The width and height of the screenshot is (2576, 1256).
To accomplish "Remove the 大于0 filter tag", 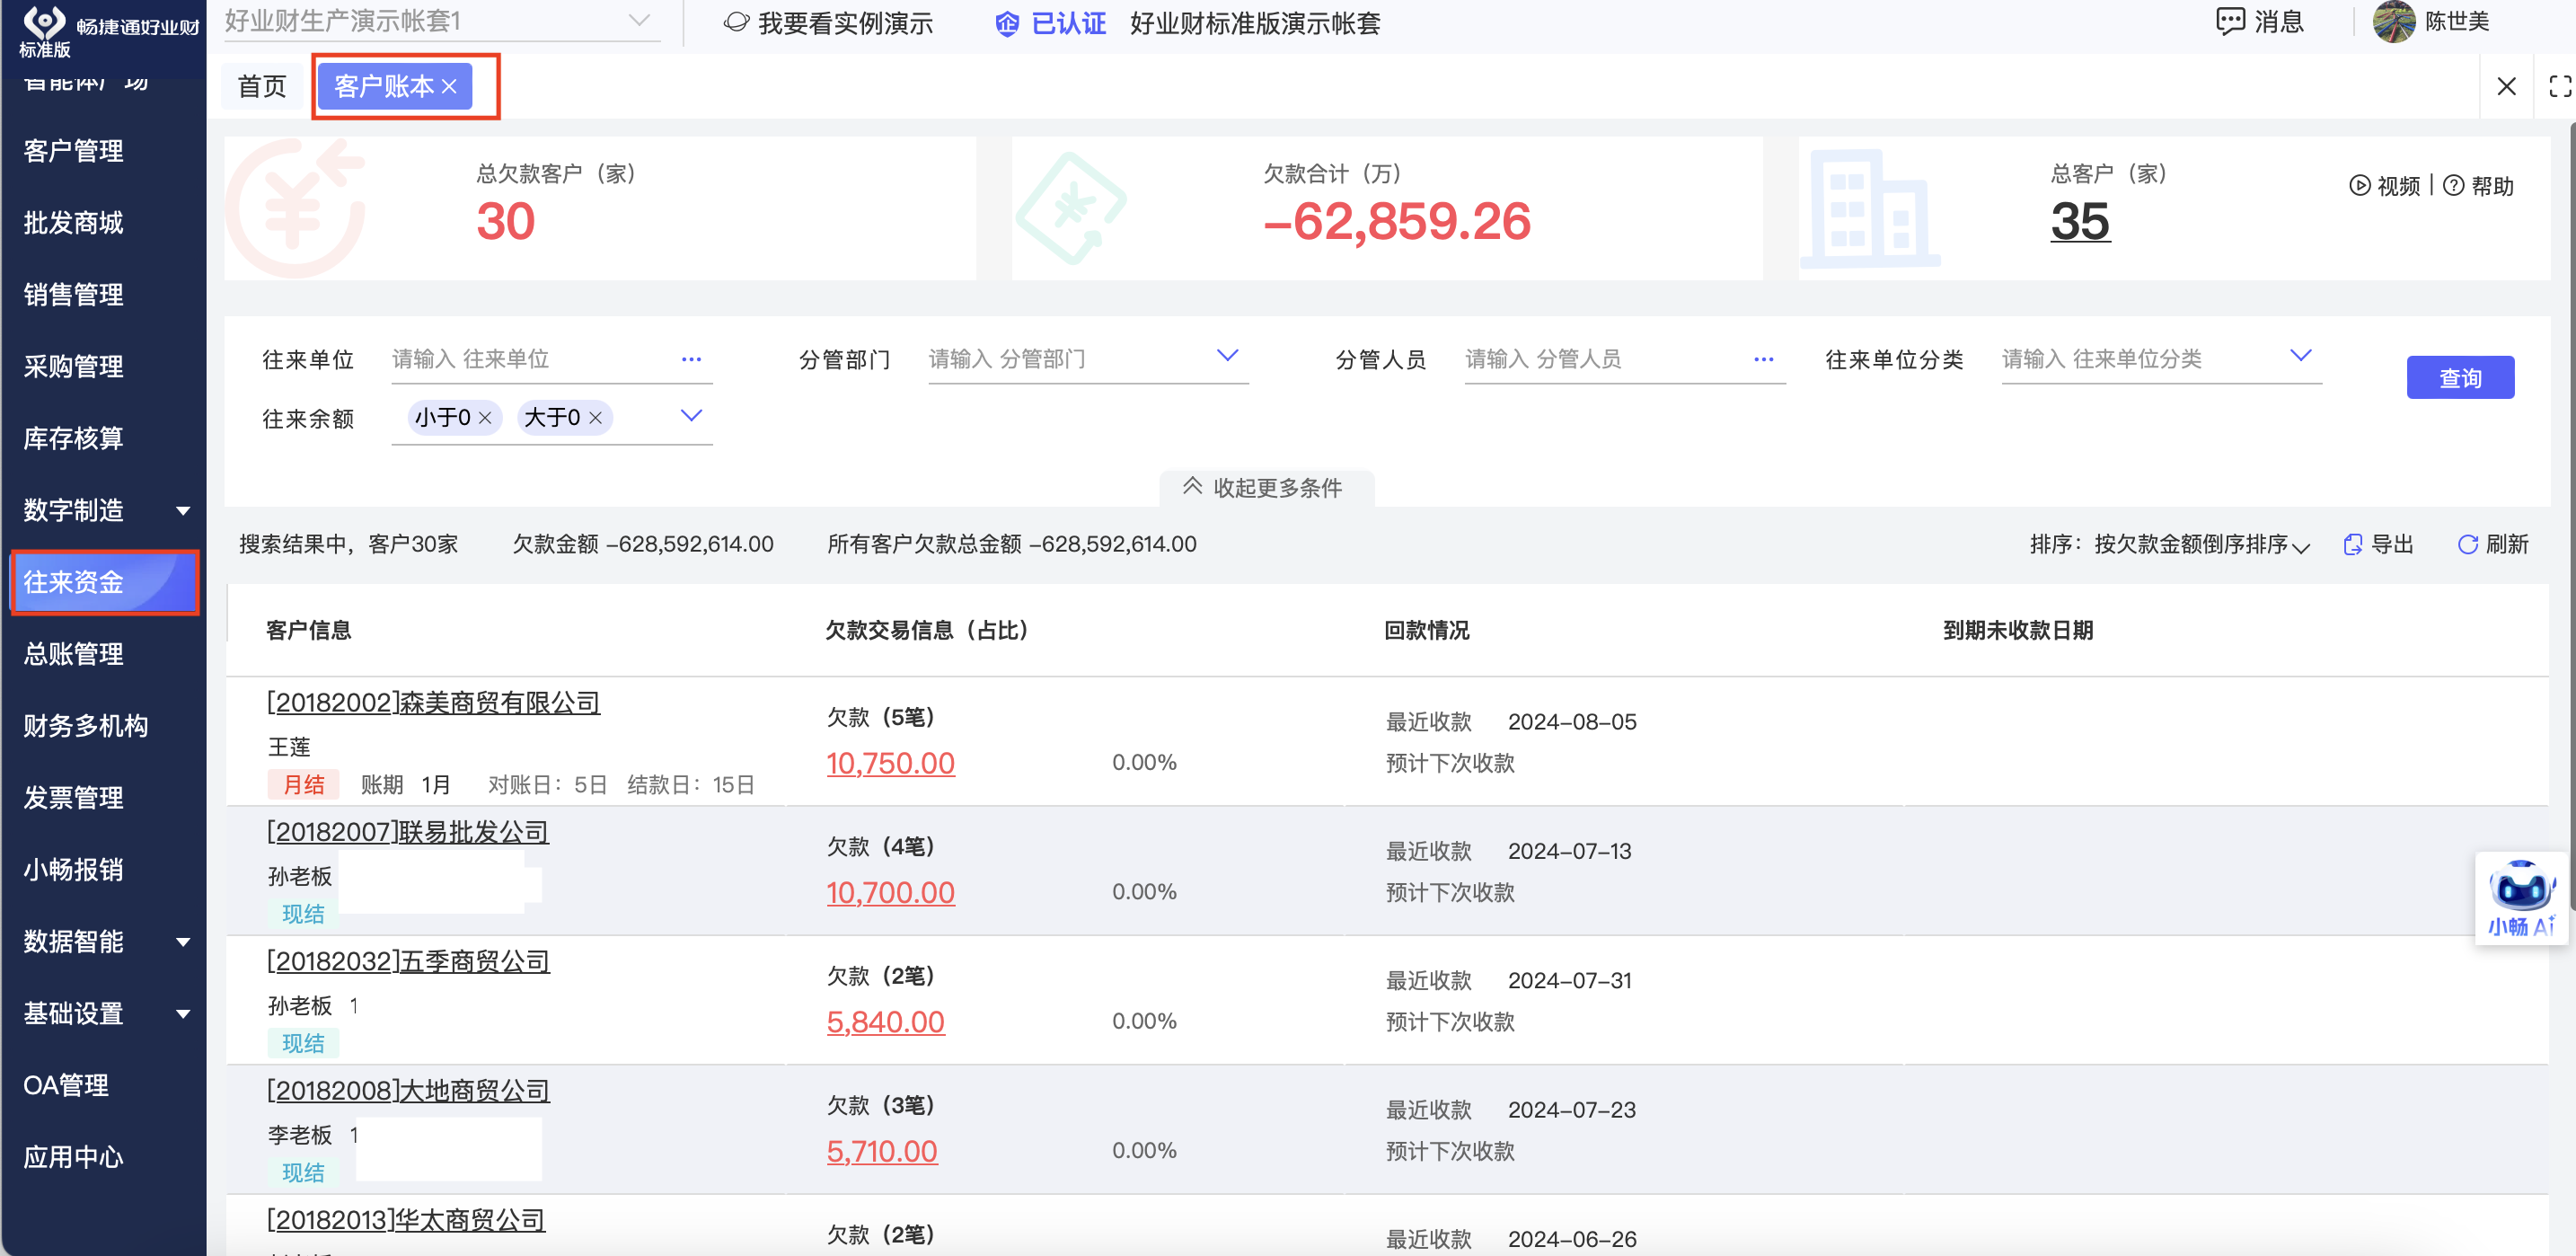I will pyautogui.click(x=595, y=418).
